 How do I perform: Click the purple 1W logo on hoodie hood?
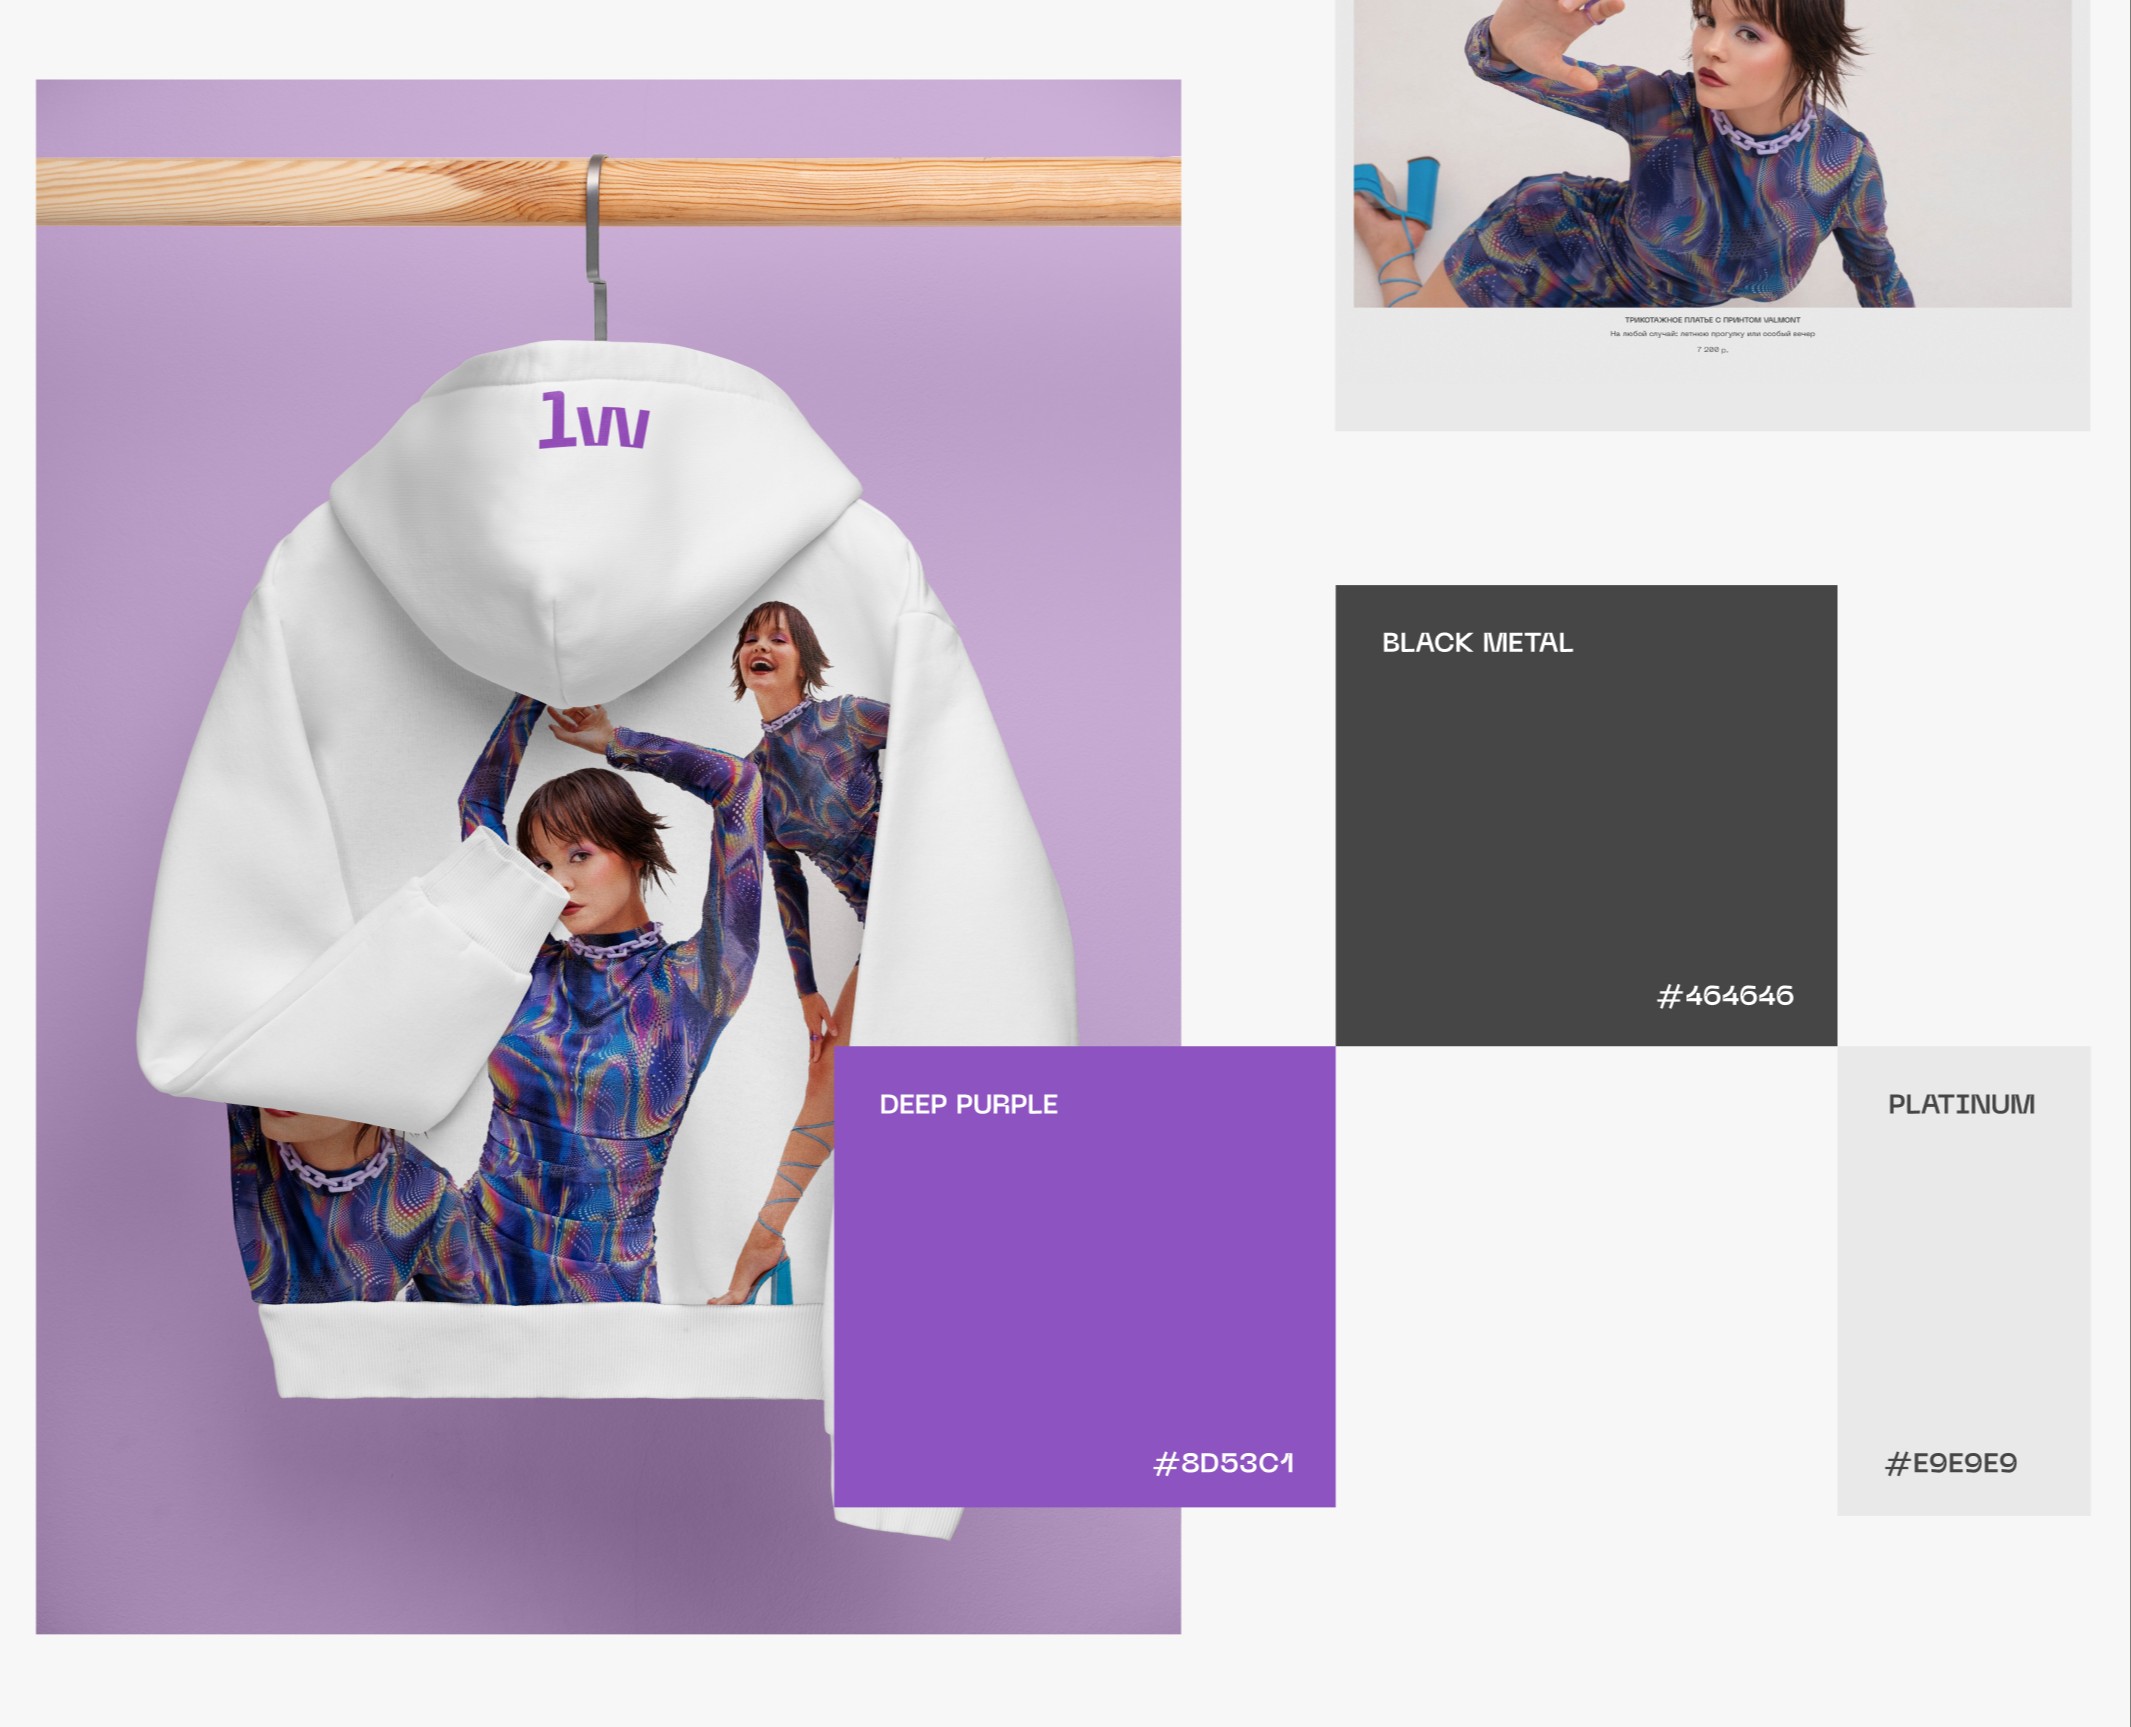[594, 421]
